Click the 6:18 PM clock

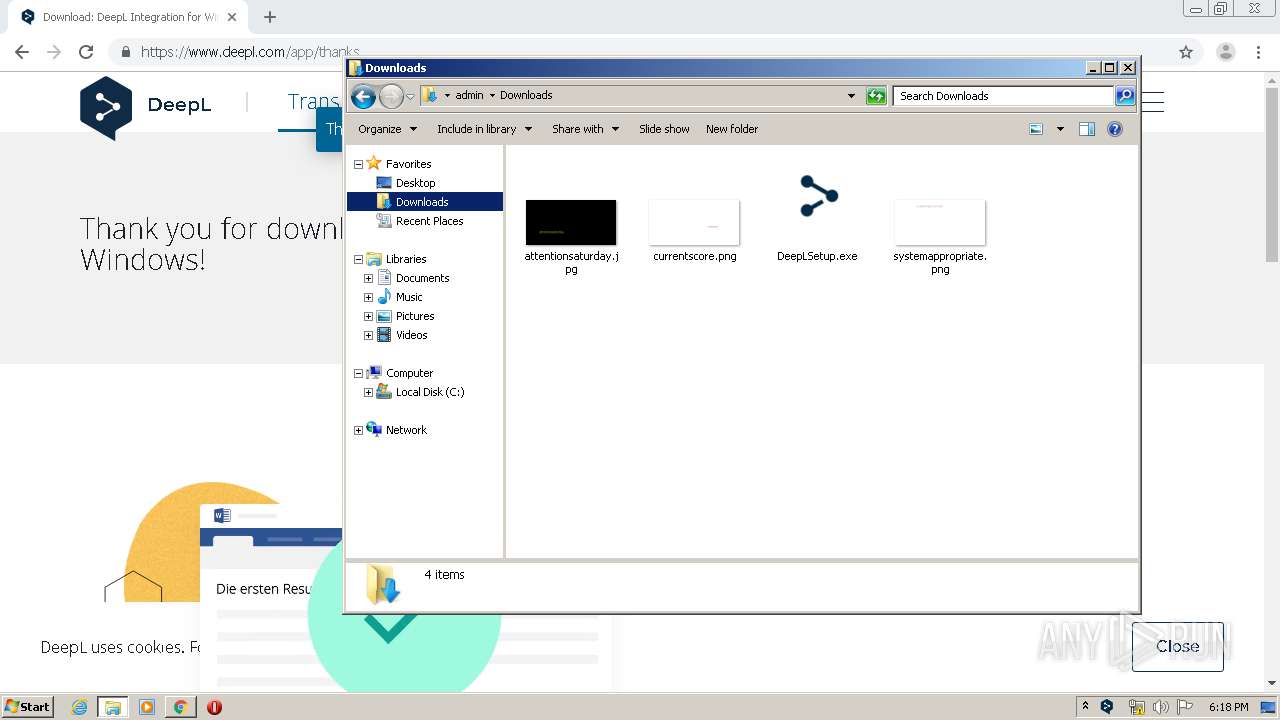pyautogui.click(x=1228, y=707)
